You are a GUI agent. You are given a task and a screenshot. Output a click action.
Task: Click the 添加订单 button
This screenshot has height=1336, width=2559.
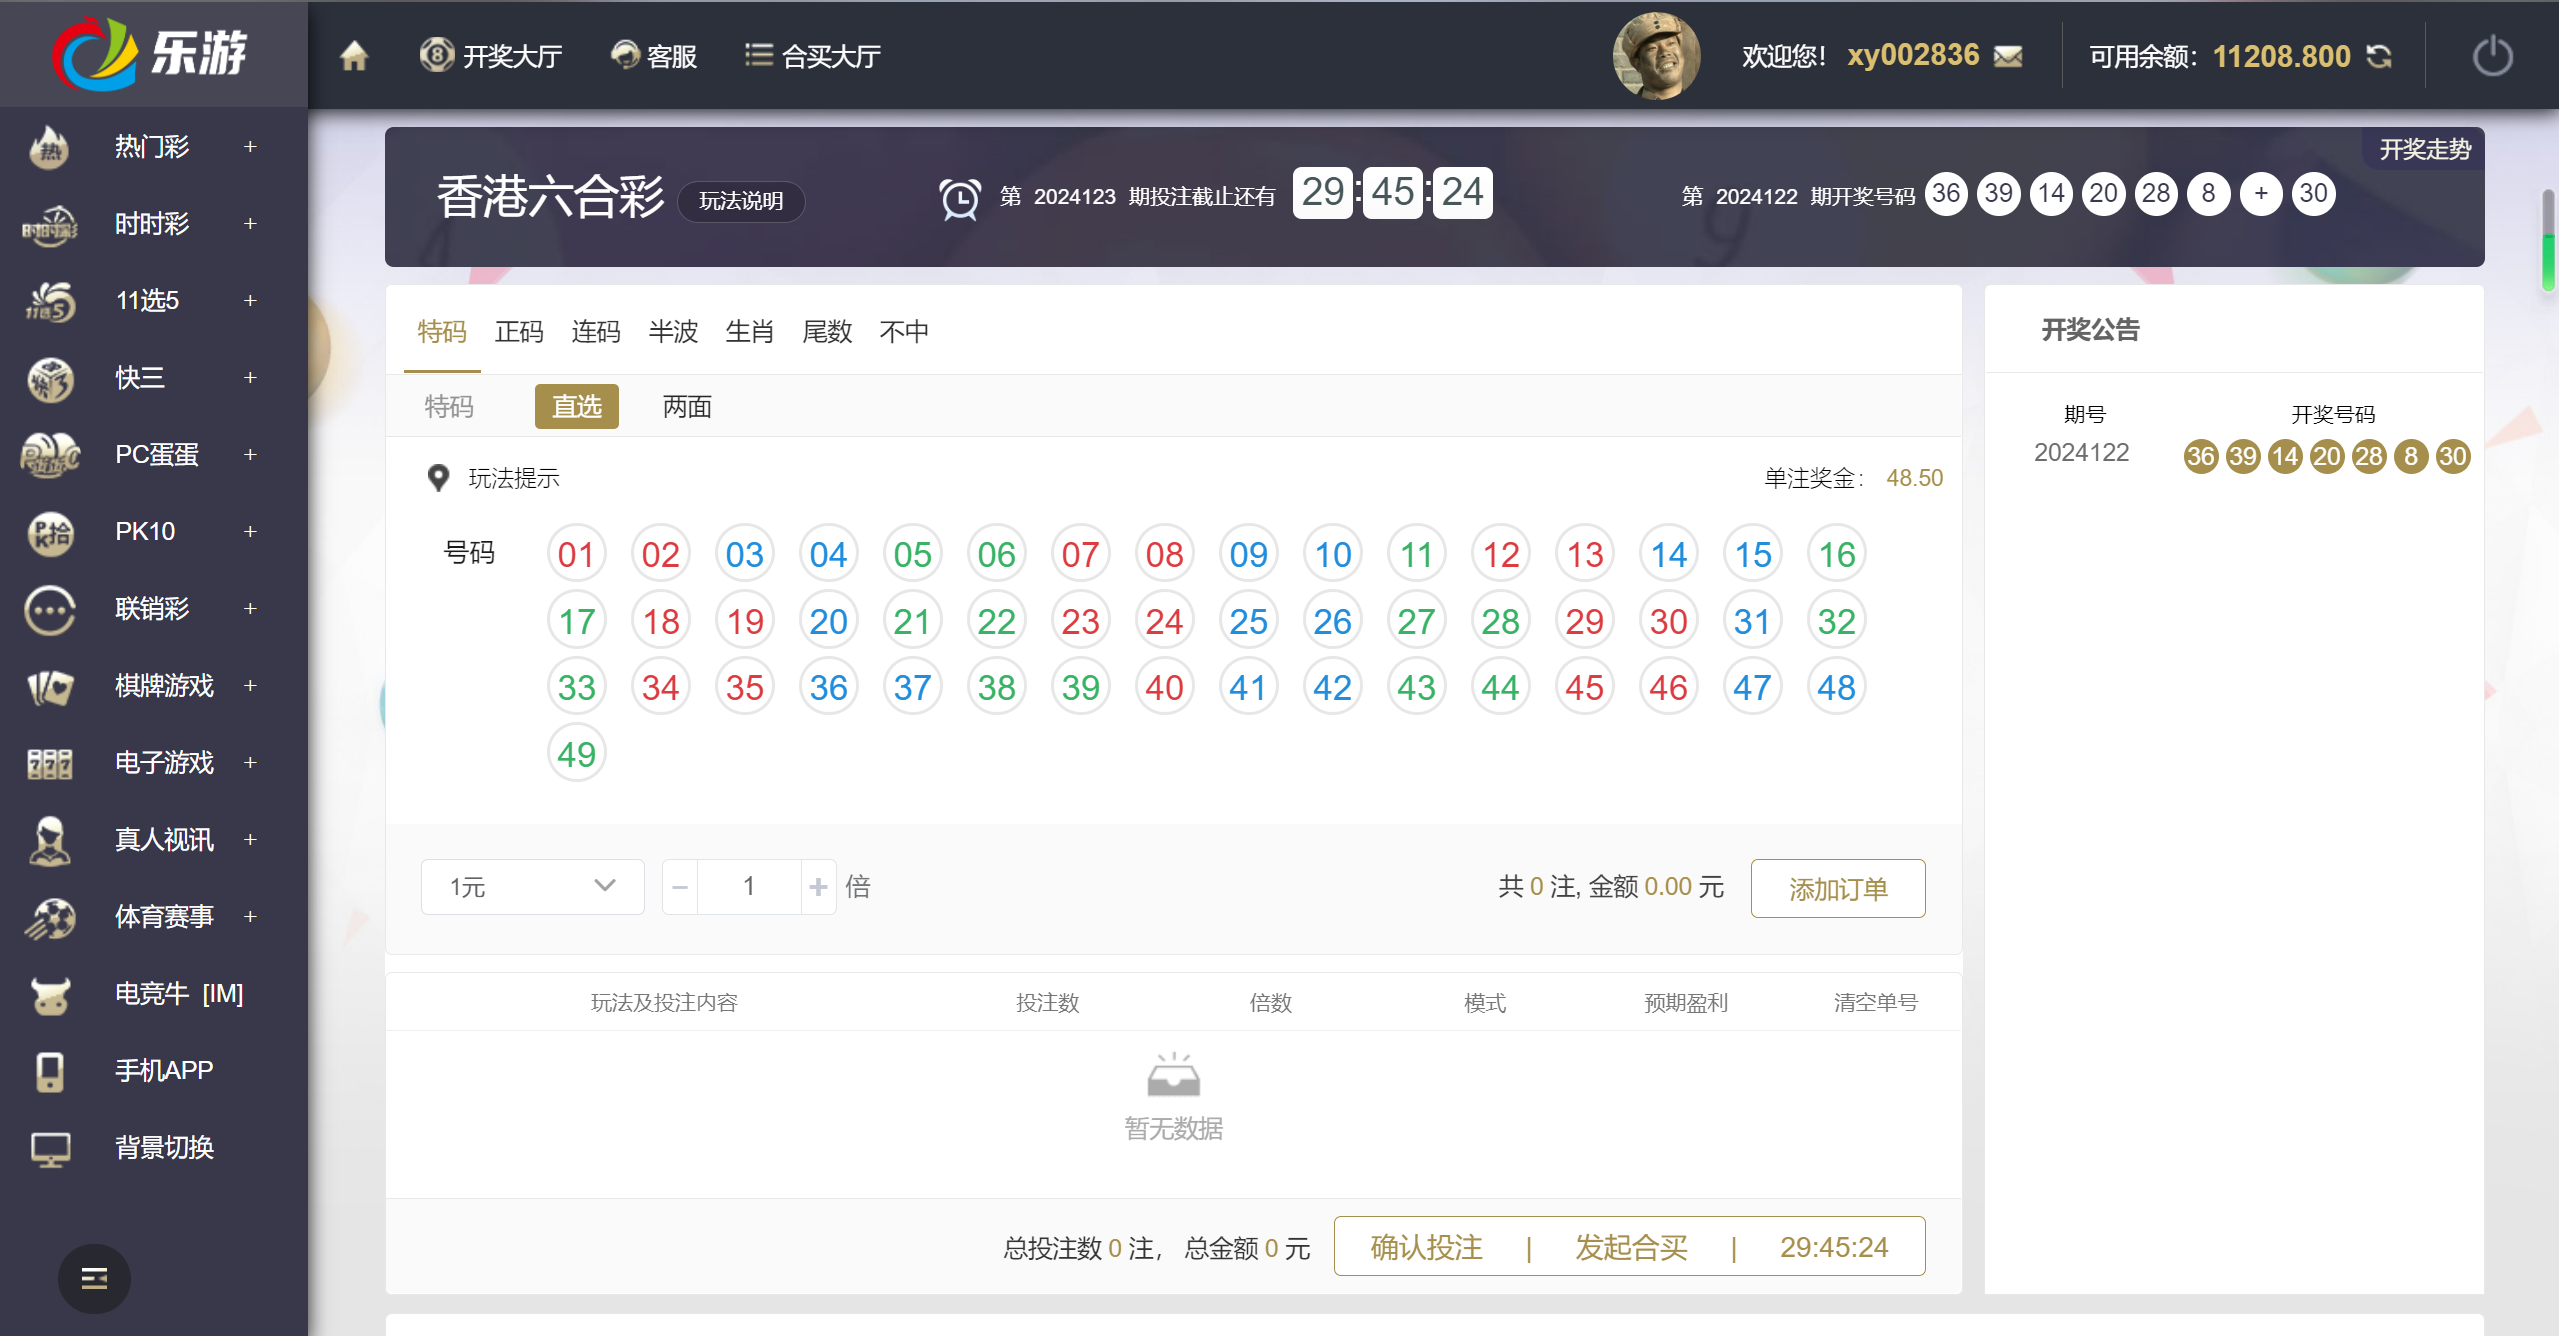coord(1838,888)
